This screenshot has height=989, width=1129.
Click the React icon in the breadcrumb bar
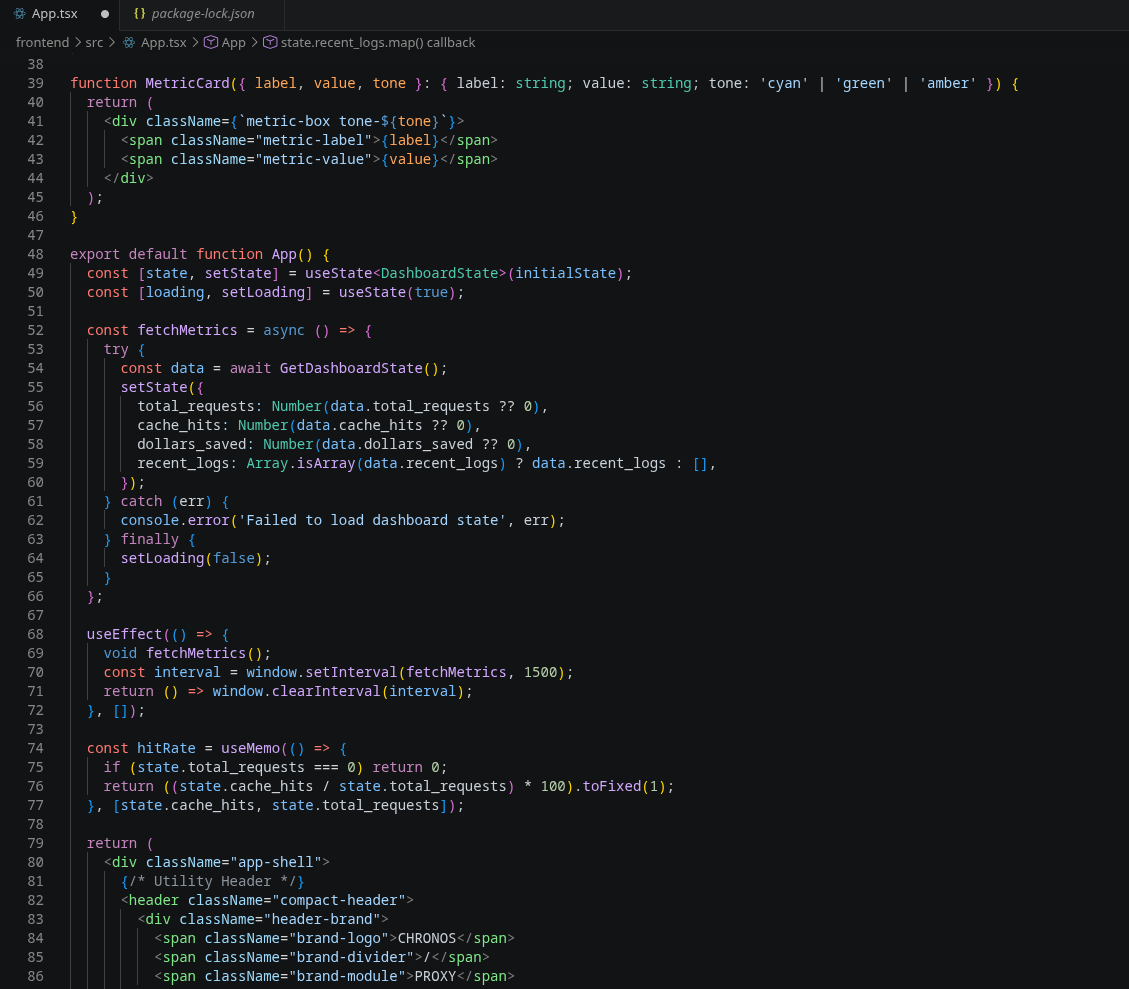128,42
